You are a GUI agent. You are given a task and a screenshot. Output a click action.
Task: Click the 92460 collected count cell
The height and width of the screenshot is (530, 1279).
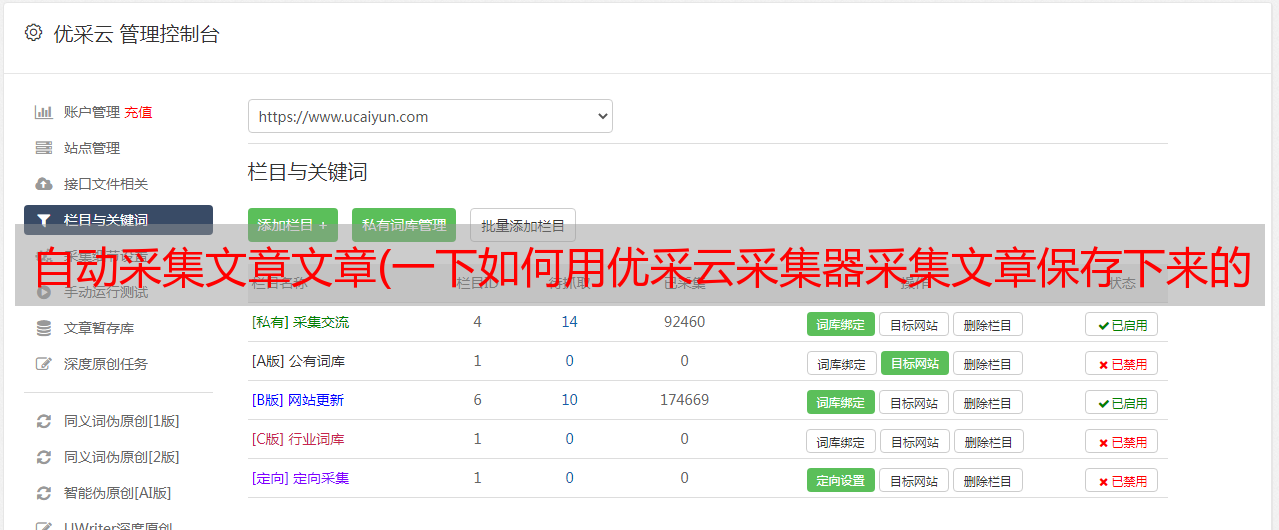click(684, 322)
